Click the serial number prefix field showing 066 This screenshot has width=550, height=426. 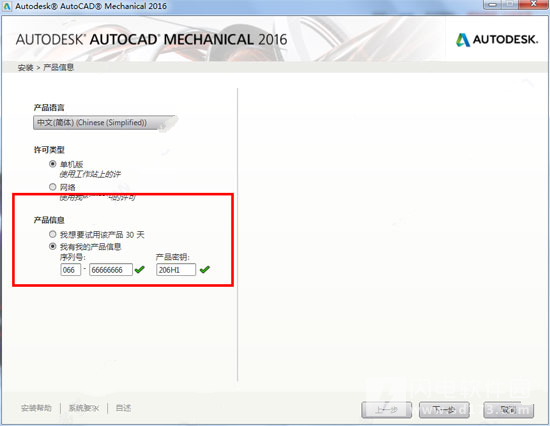point(71,269)
